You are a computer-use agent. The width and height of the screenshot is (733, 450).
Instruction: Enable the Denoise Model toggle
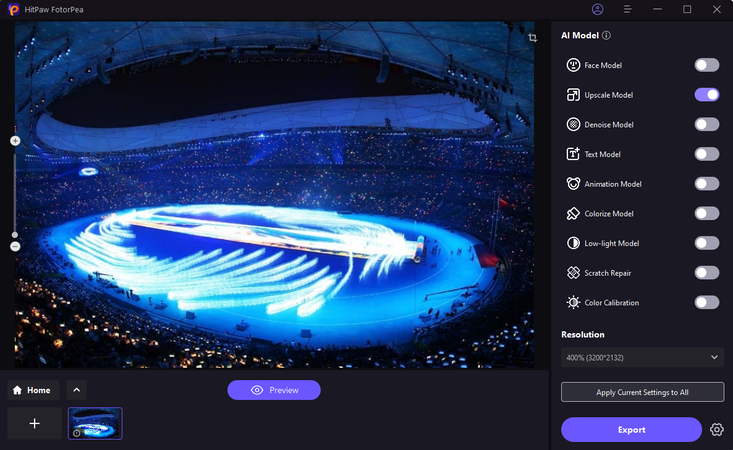[x=707, y=125]
